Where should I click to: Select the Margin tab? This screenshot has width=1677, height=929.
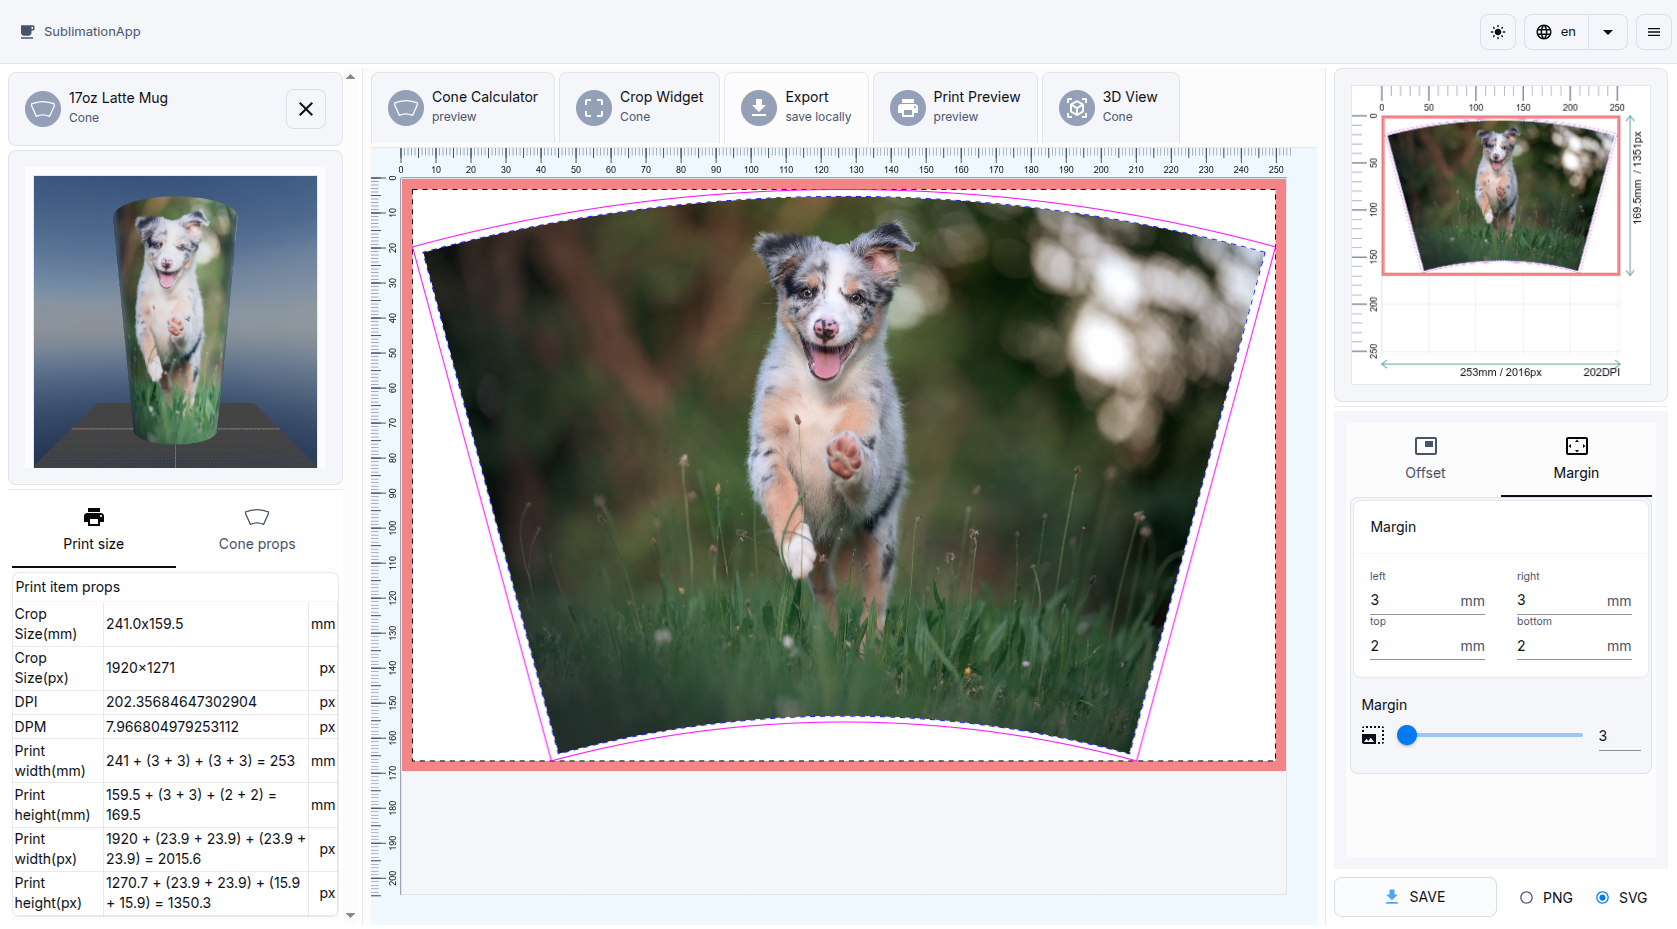tap(1575, 459)
